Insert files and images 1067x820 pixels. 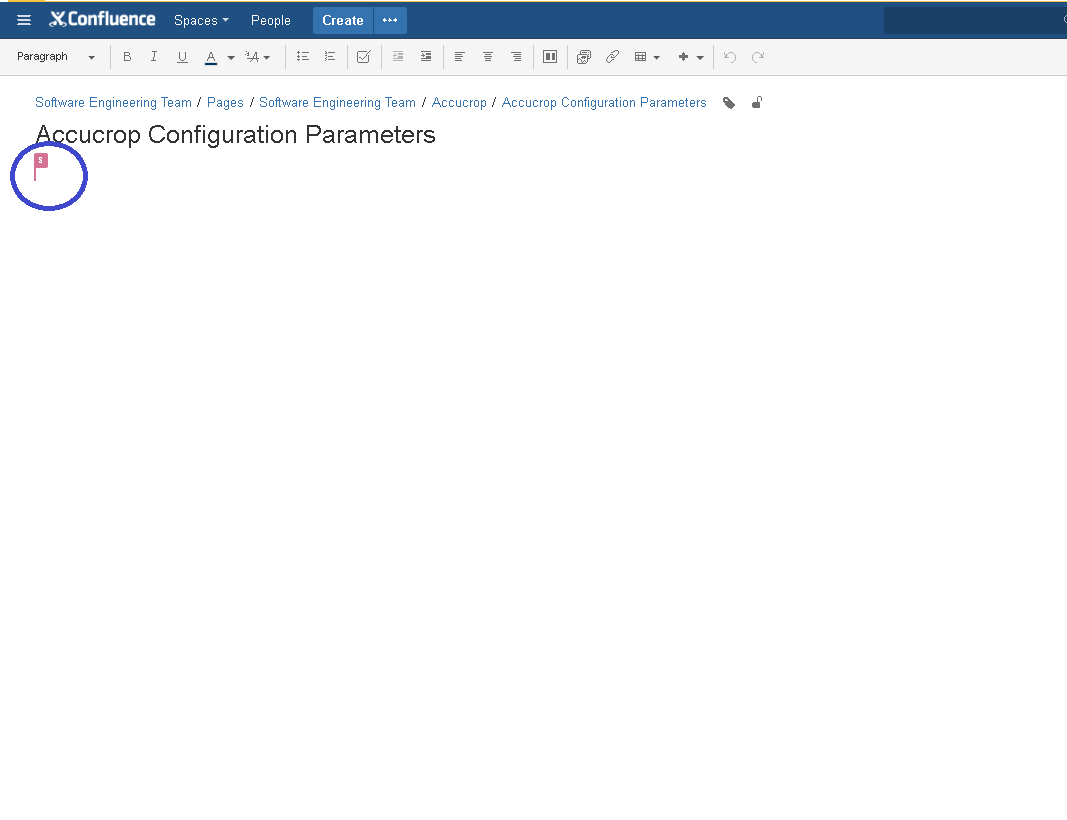[x=584, y=56]
